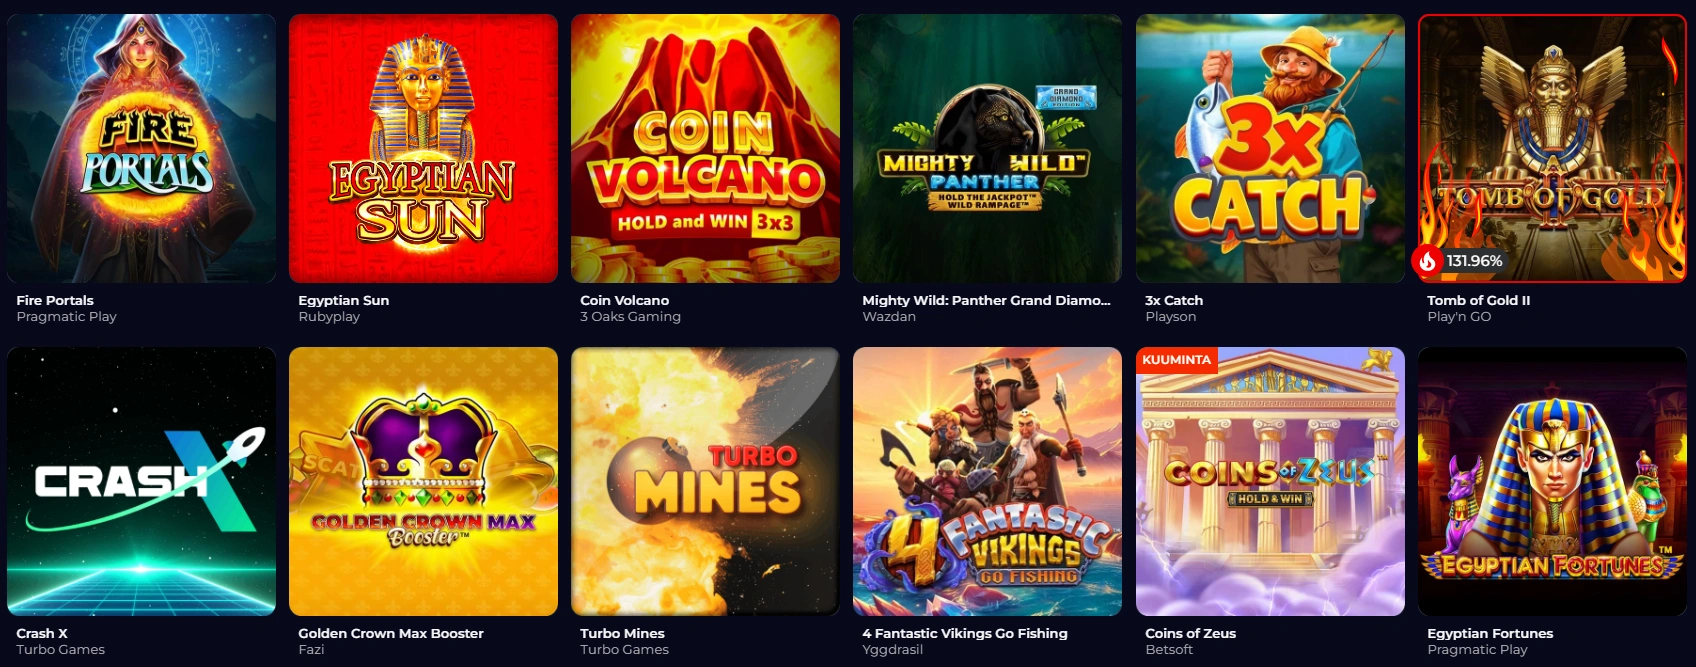
Task: Select the Coin Volcano game image
Action: [705, 148]
